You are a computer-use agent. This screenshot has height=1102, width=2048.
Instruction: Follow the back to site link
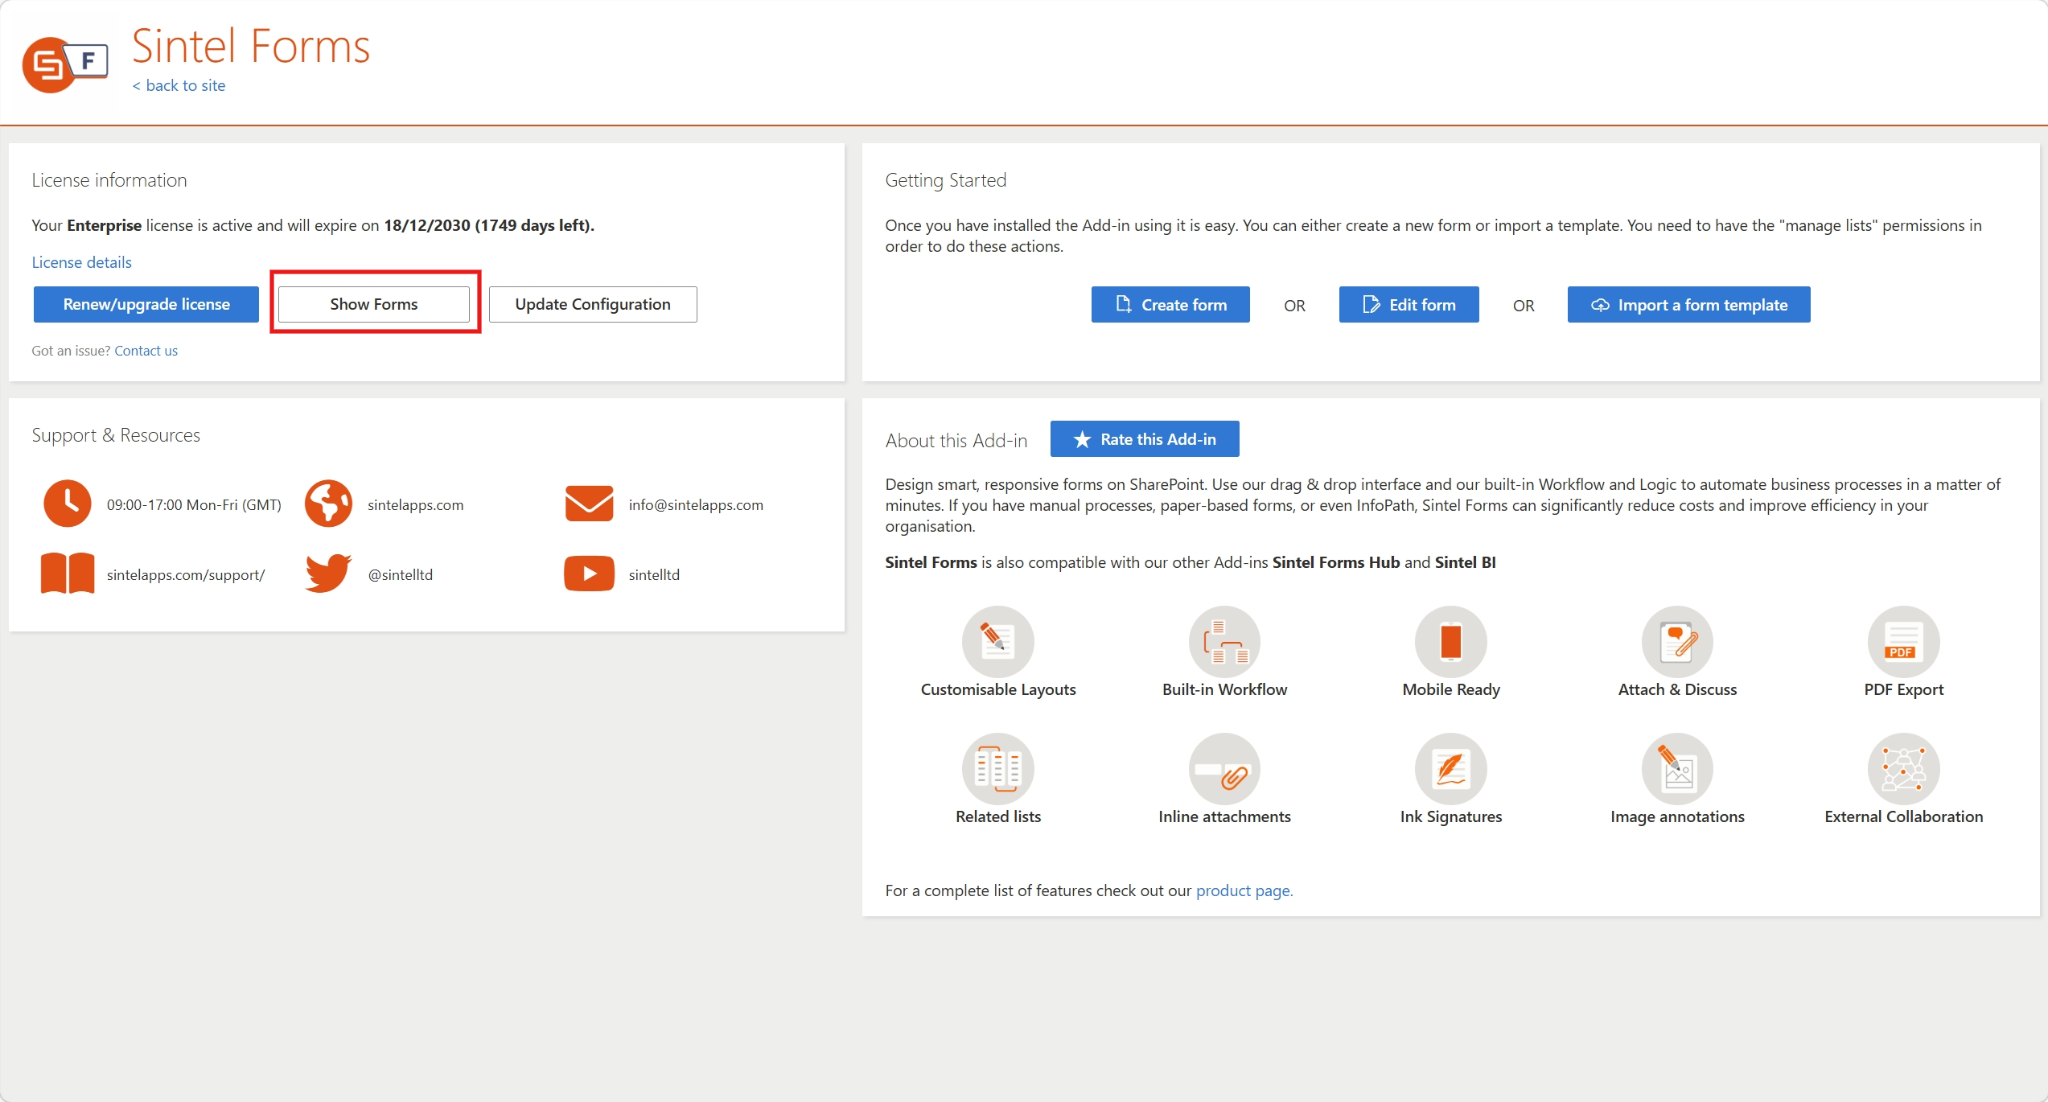(x=180, y=86)
